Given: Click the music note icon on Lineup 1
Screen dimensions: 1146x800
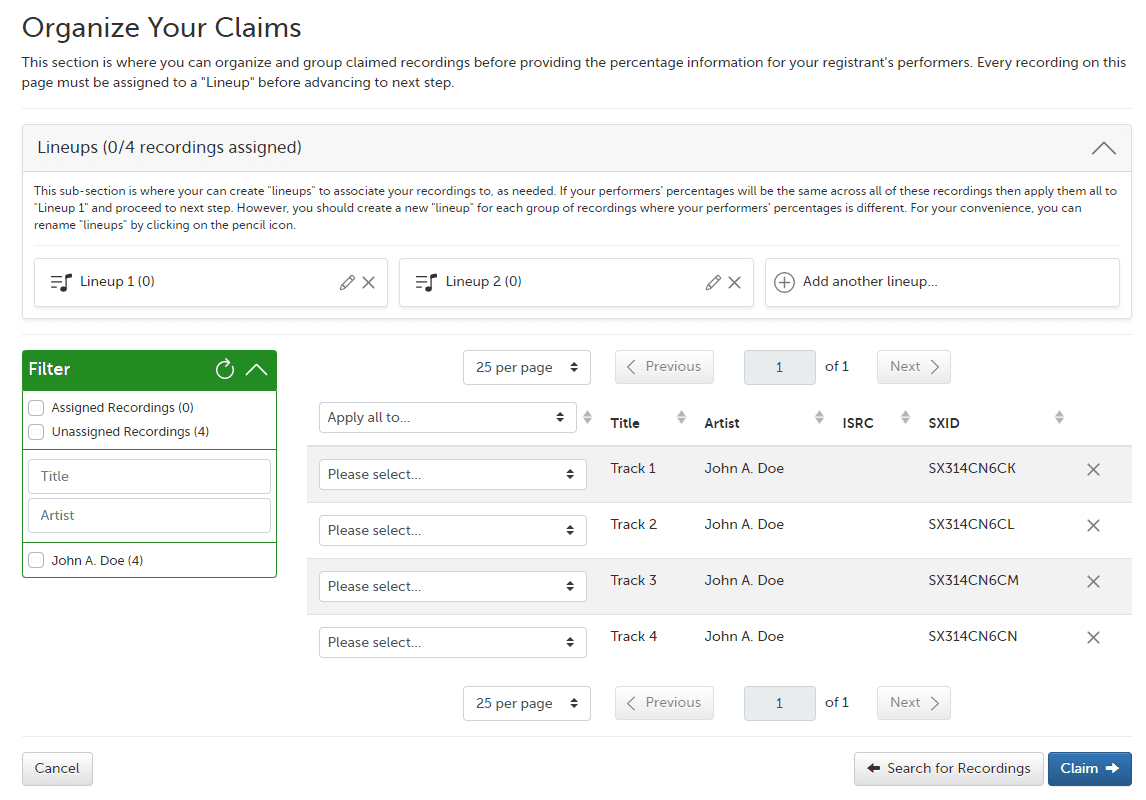Looking at the screenshot, I should [x=58, y=282].
